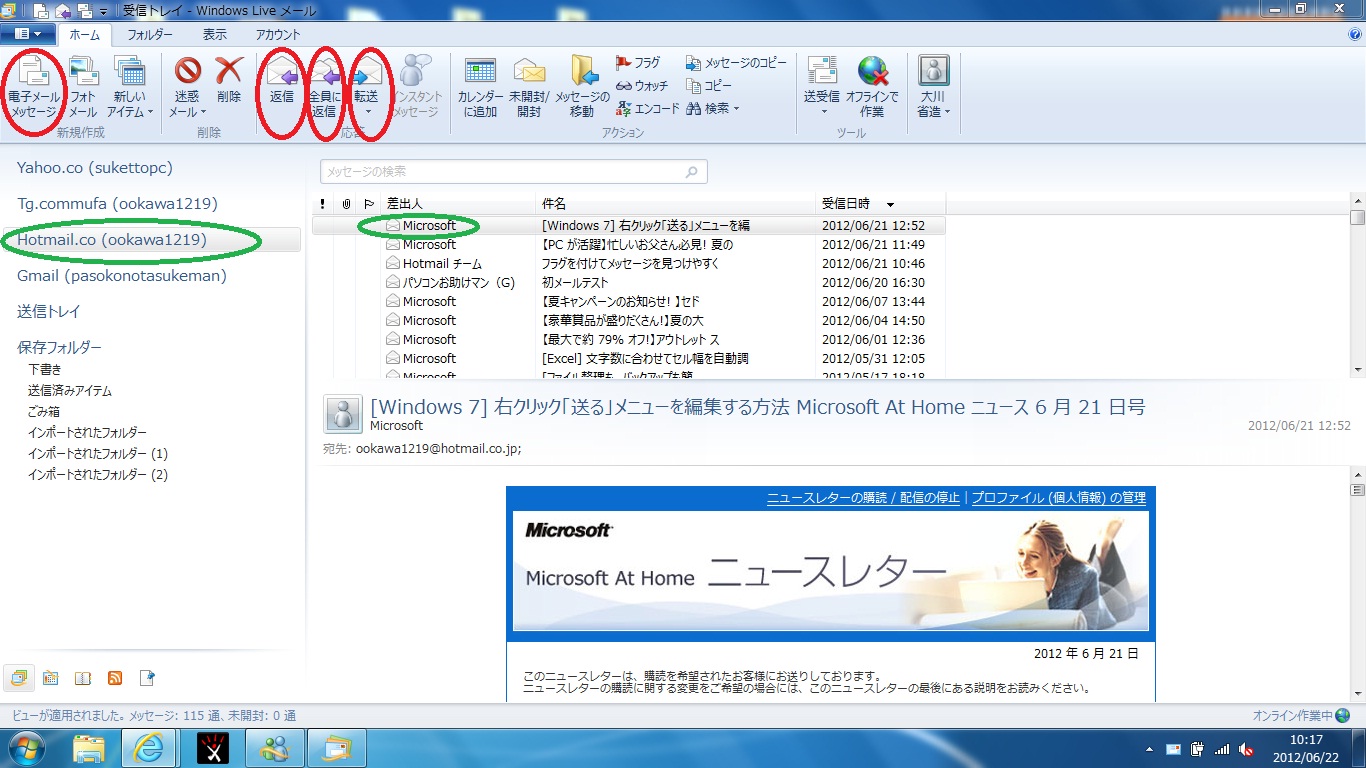This screenshot has height=768, width=1366.
Task: Delete message with 削除 icon
Action: tap(229, 80)
